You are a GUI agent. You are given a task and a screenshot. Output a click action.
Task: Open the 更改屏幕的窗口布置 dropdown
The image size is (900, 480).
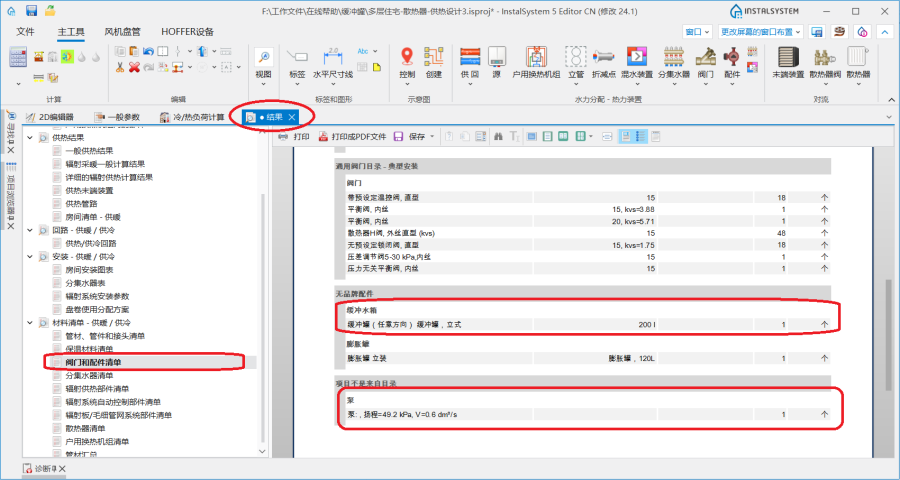[760, 32]
